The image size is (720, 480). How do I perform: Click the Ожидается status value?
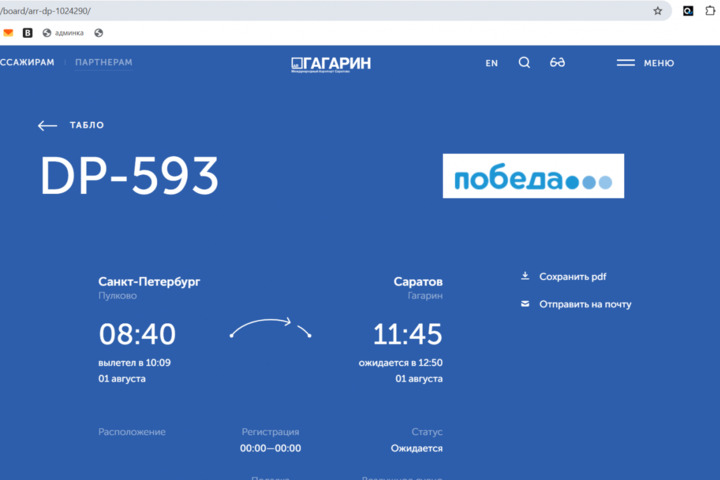(416, 448)
